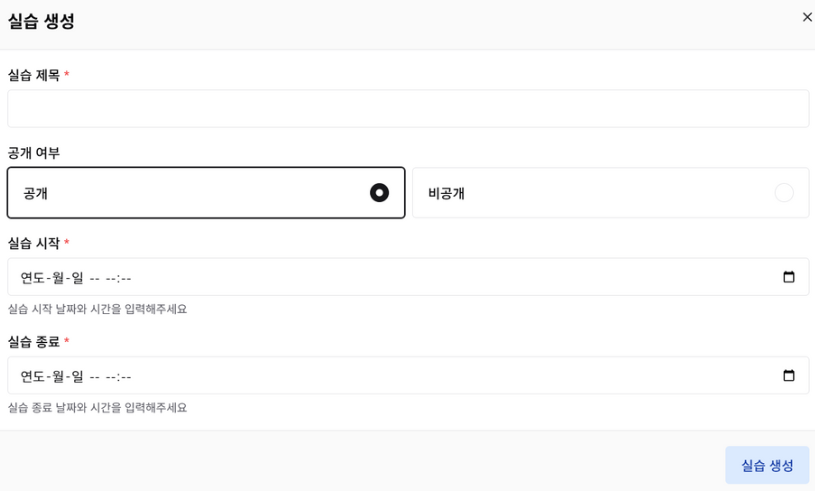
Task: Focus the 실습 제목 text input
Action: pyautogui.click(x=408, y=109)
